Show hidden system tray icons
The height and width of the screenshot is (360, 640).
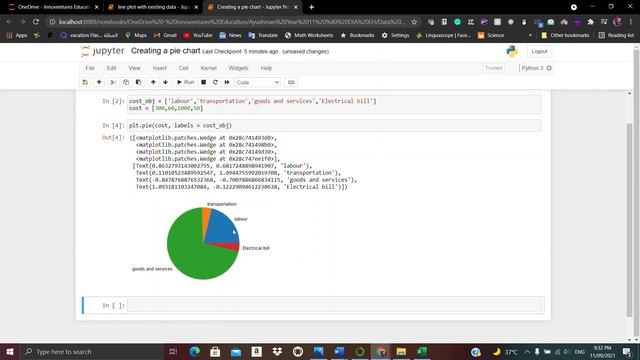(527, 351)
